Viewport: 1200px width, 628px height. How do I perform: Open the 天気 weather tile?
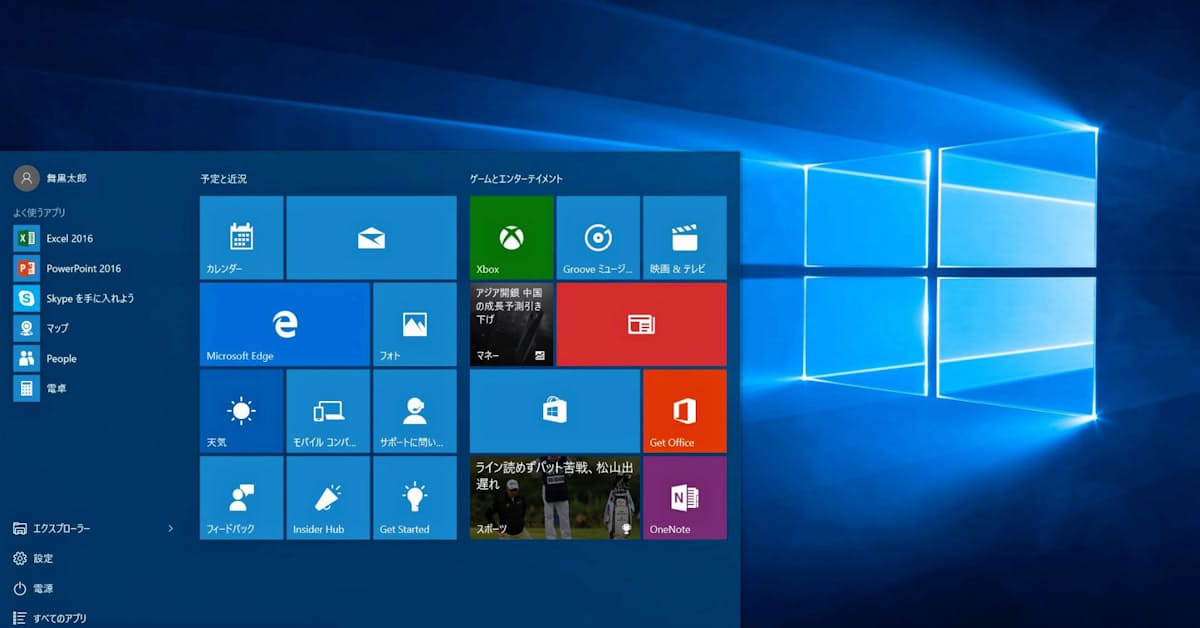(x=241, y=411)
